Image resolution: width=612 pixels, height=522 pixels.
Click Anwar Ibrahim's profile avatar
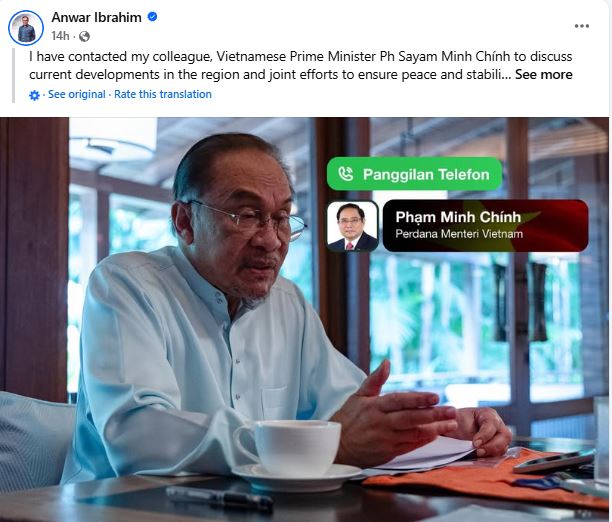[26, 28]
